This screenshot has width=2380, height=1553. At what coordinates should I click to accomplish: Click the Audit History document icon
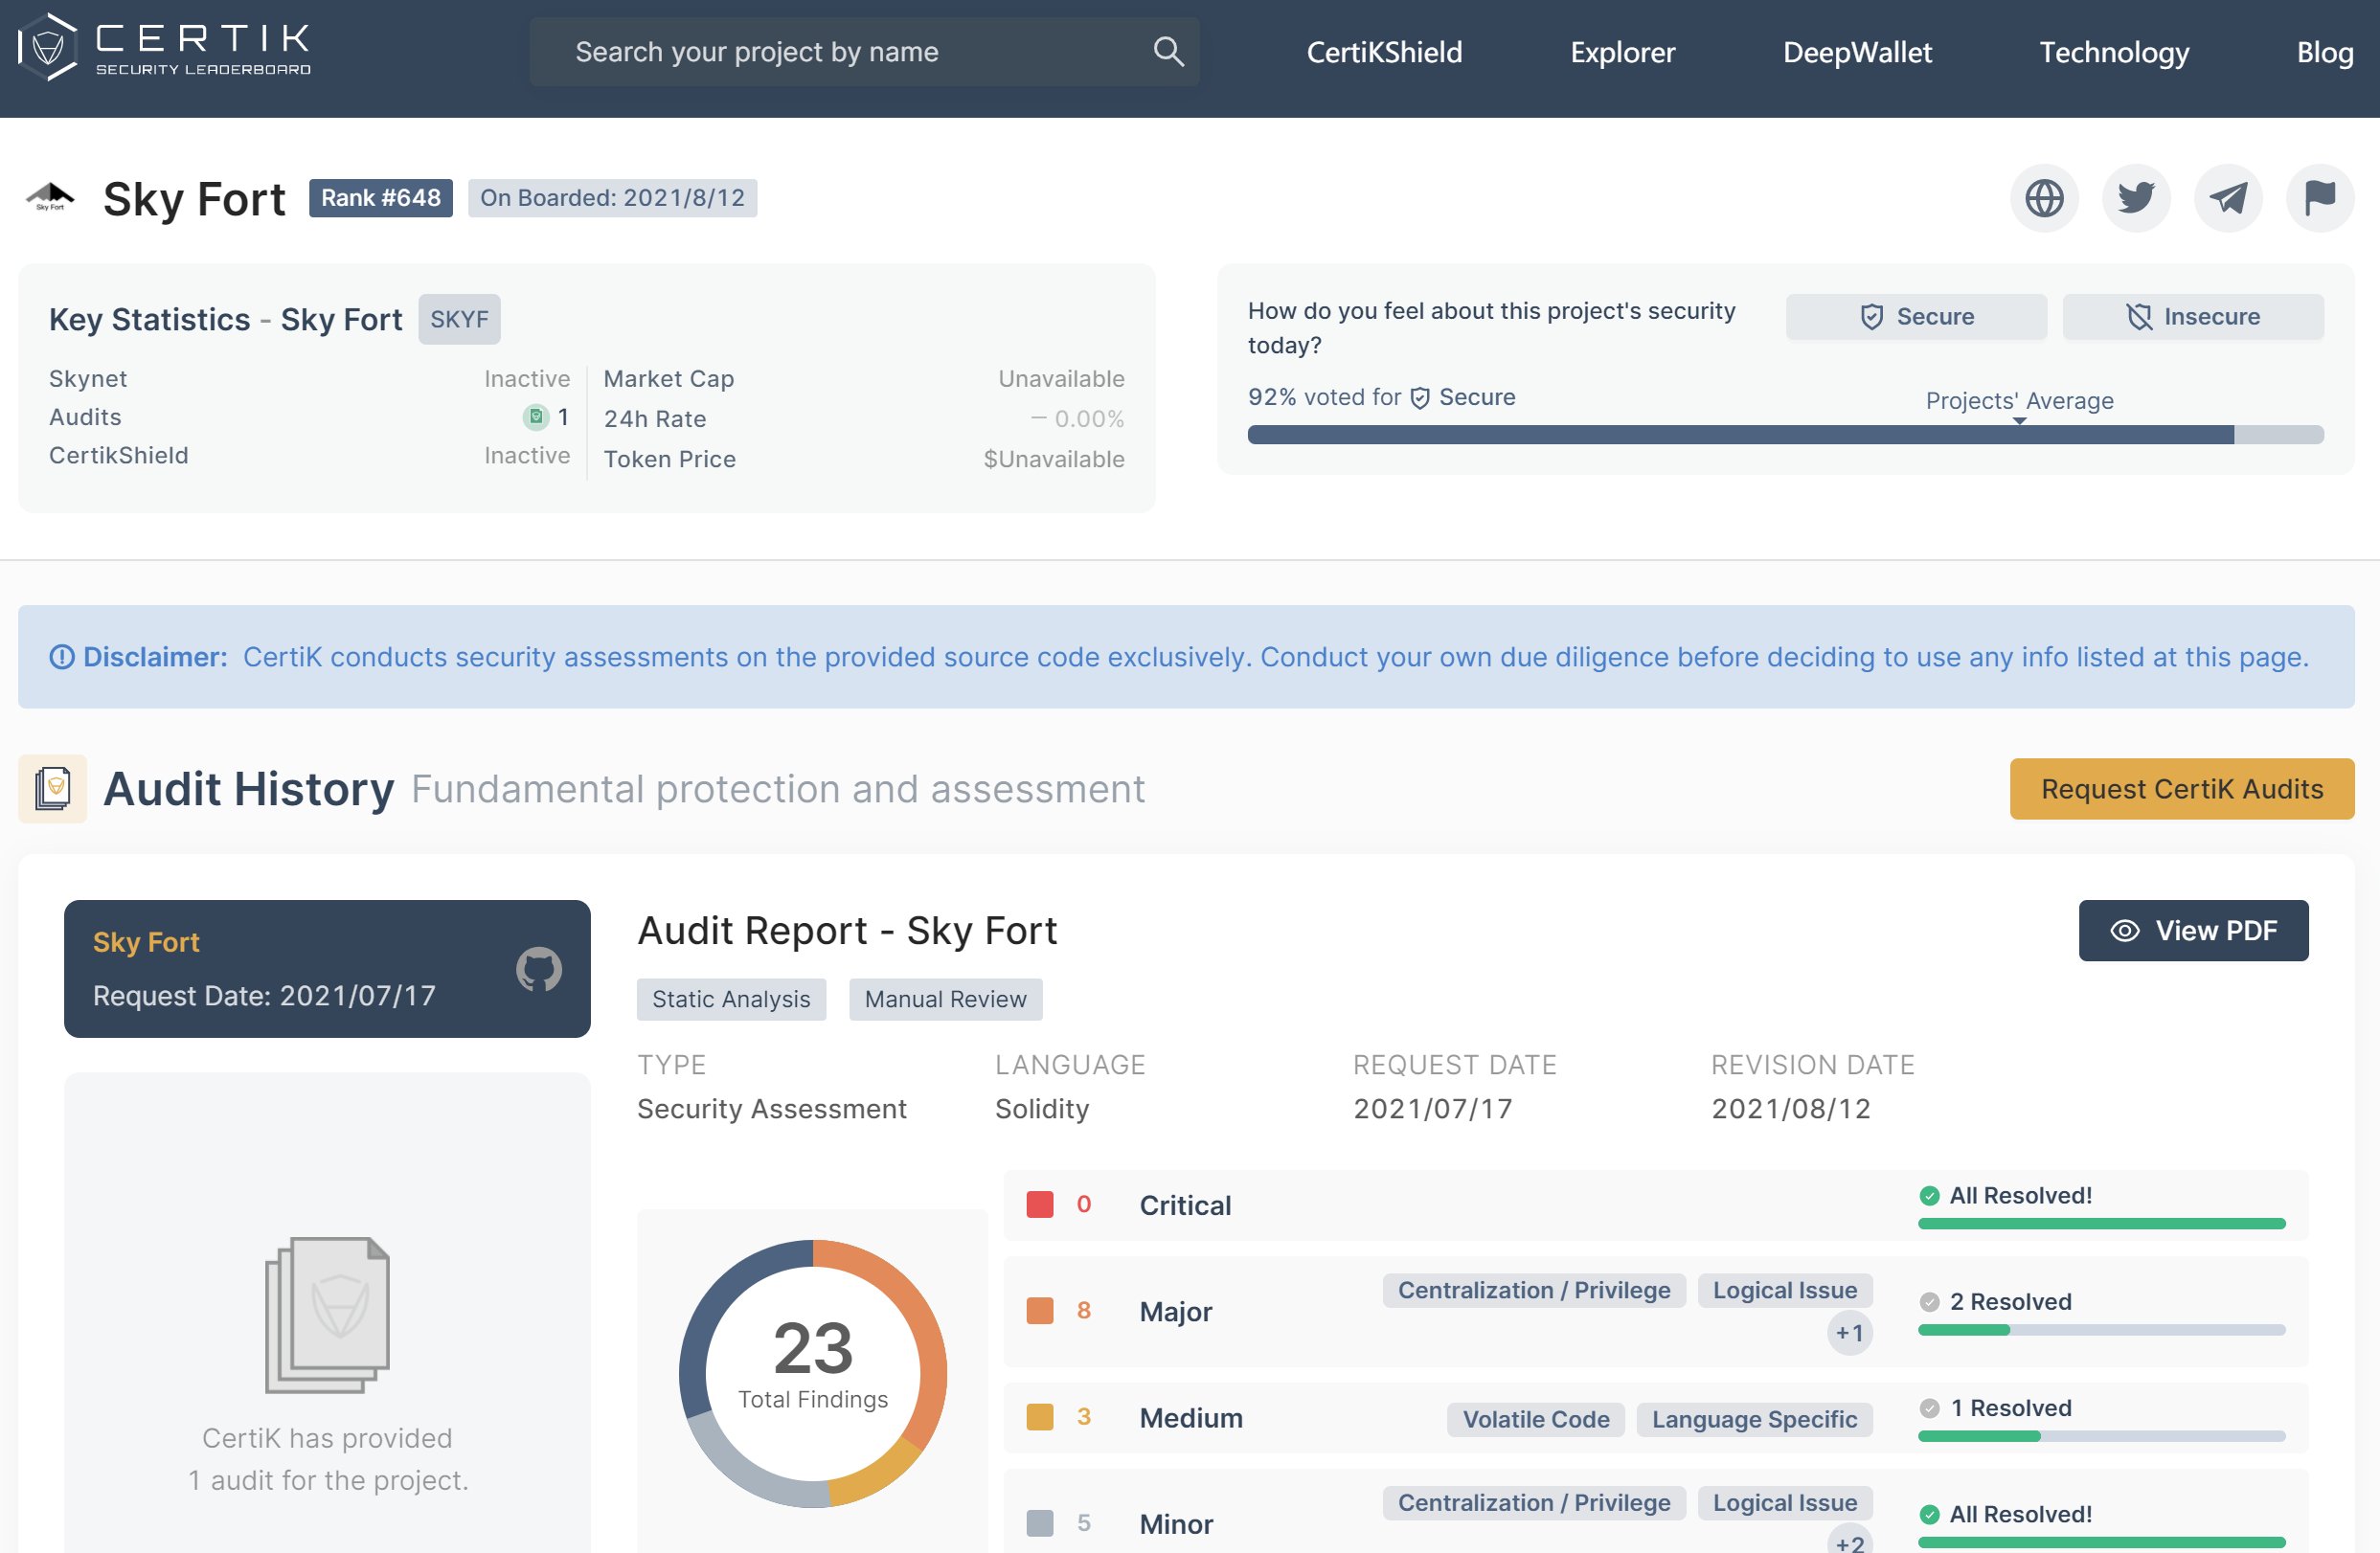(x=53, y=789)
